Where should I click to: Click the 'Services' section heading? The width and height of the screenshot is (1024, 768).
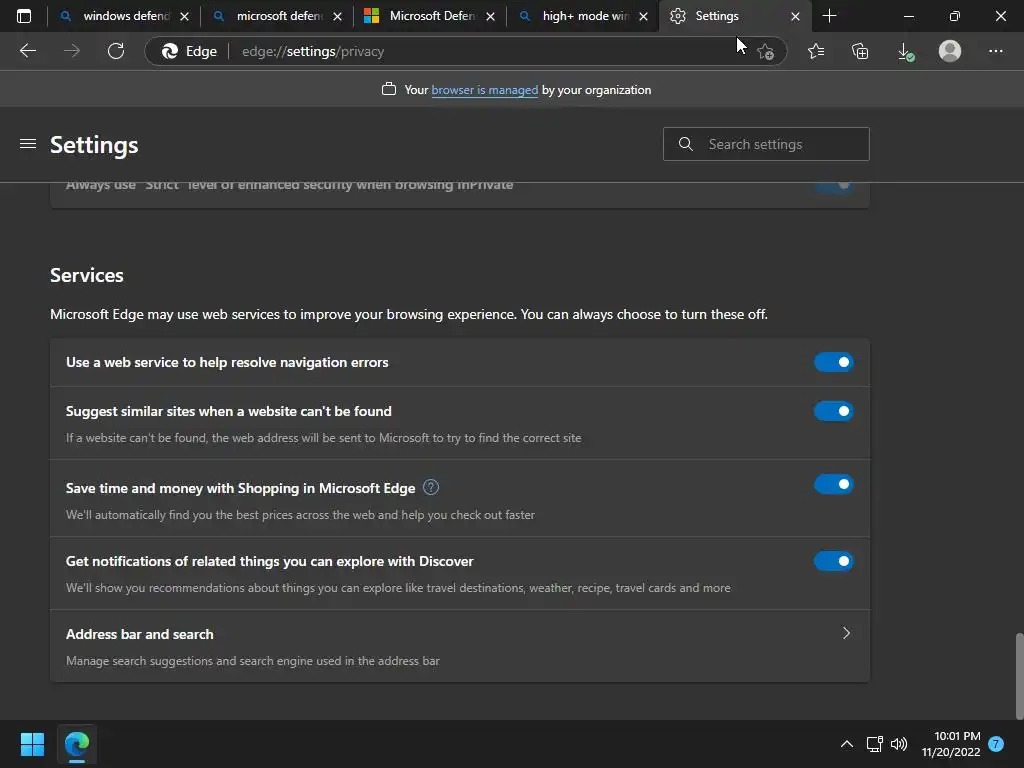click(87, 275)
